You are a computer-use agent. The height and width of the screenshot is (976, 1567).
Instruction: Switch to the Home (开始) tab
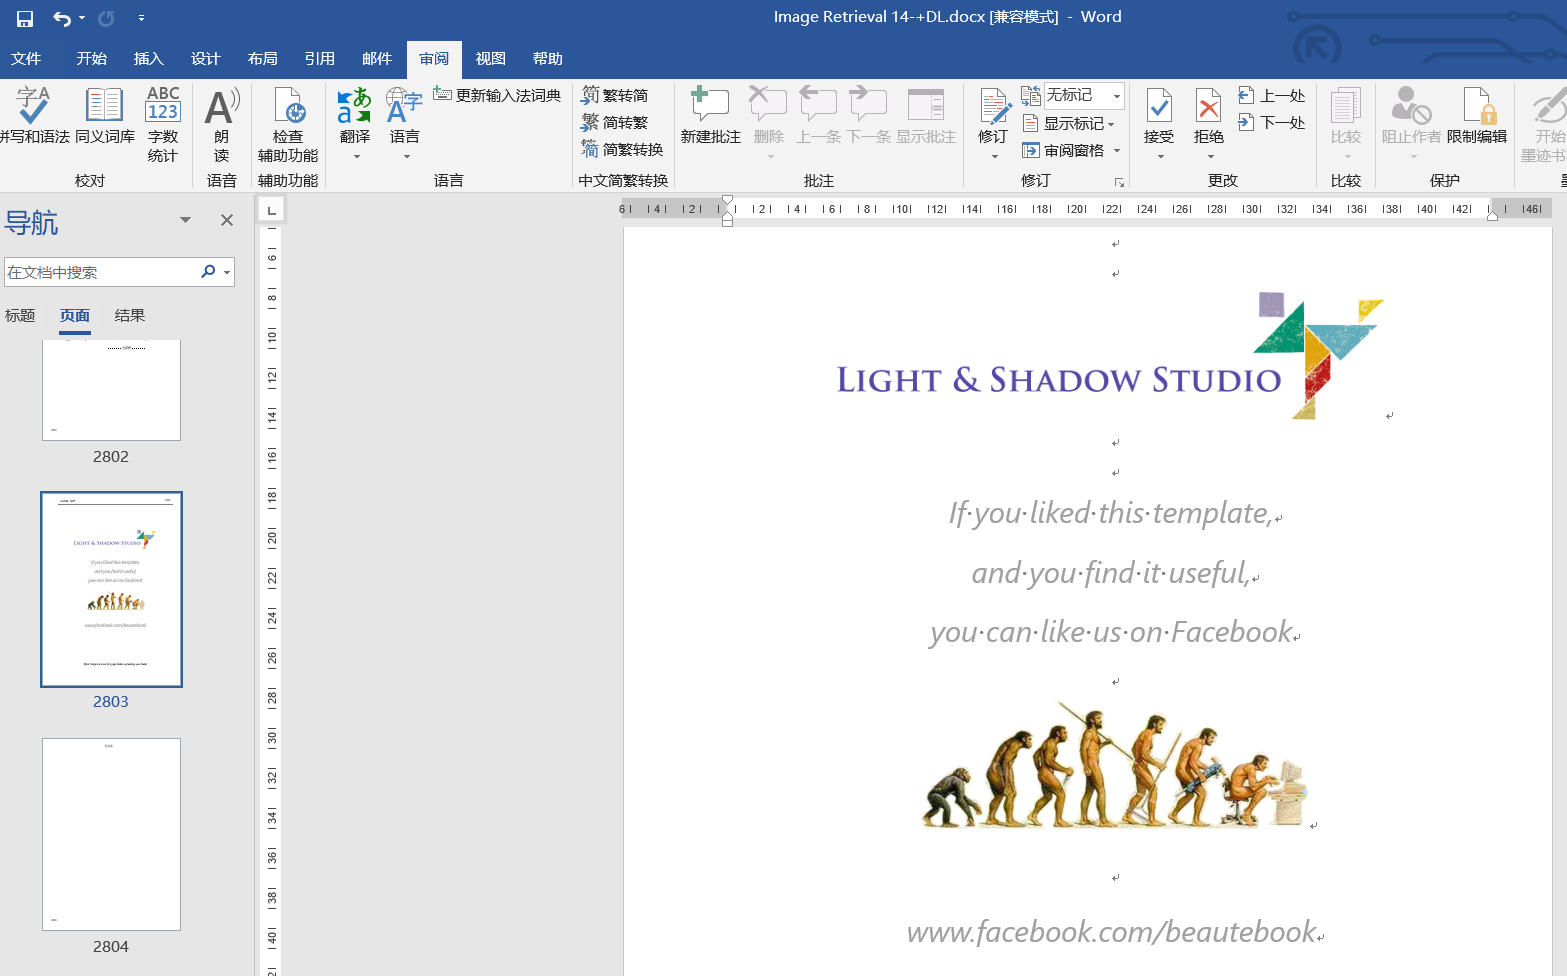tap(92, 59)
